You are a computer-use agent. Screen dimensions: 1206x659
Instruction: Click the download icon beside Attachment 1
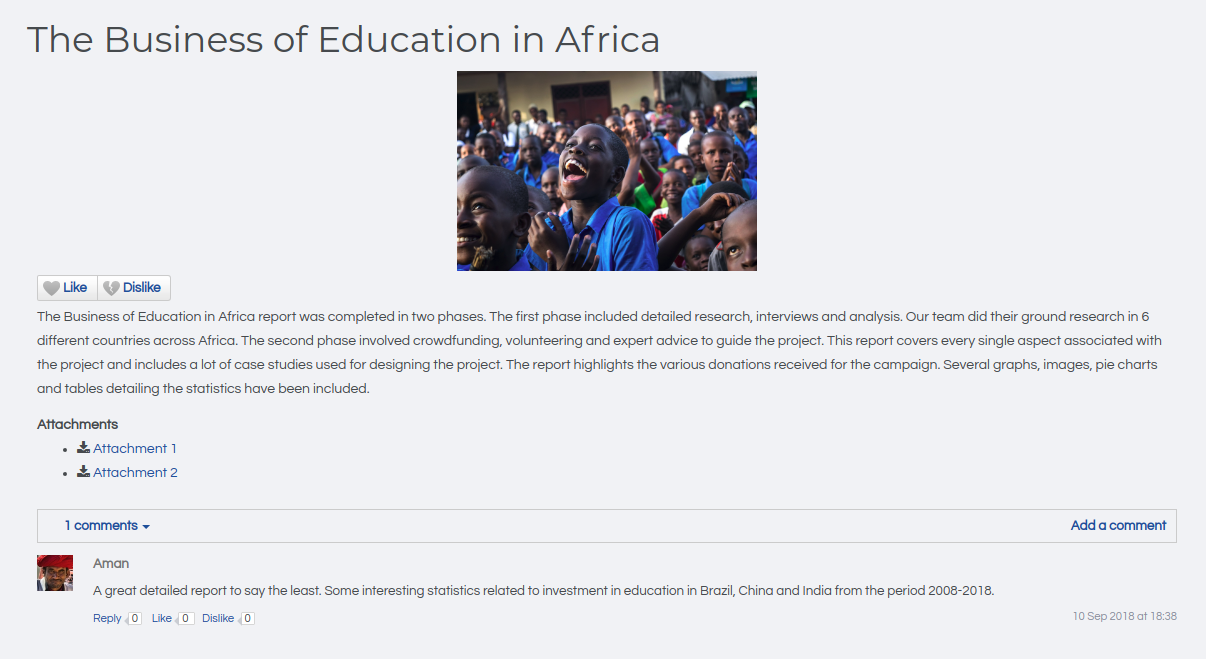84,448
